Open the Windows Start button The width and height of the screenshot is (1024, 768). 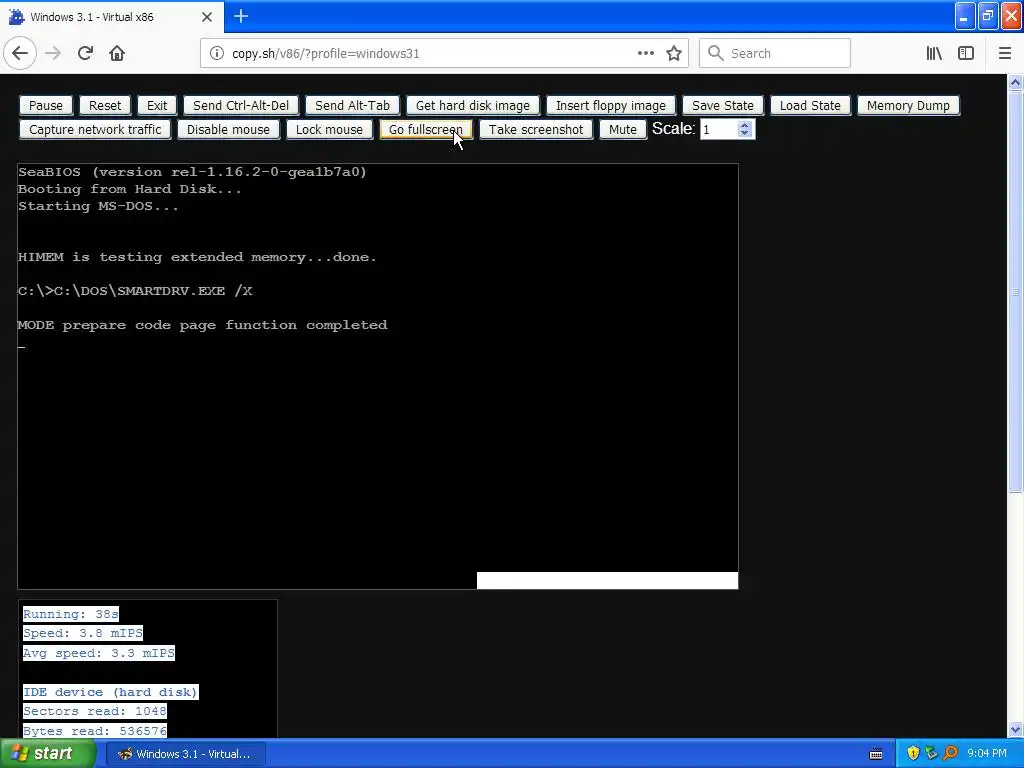point(47,754)
